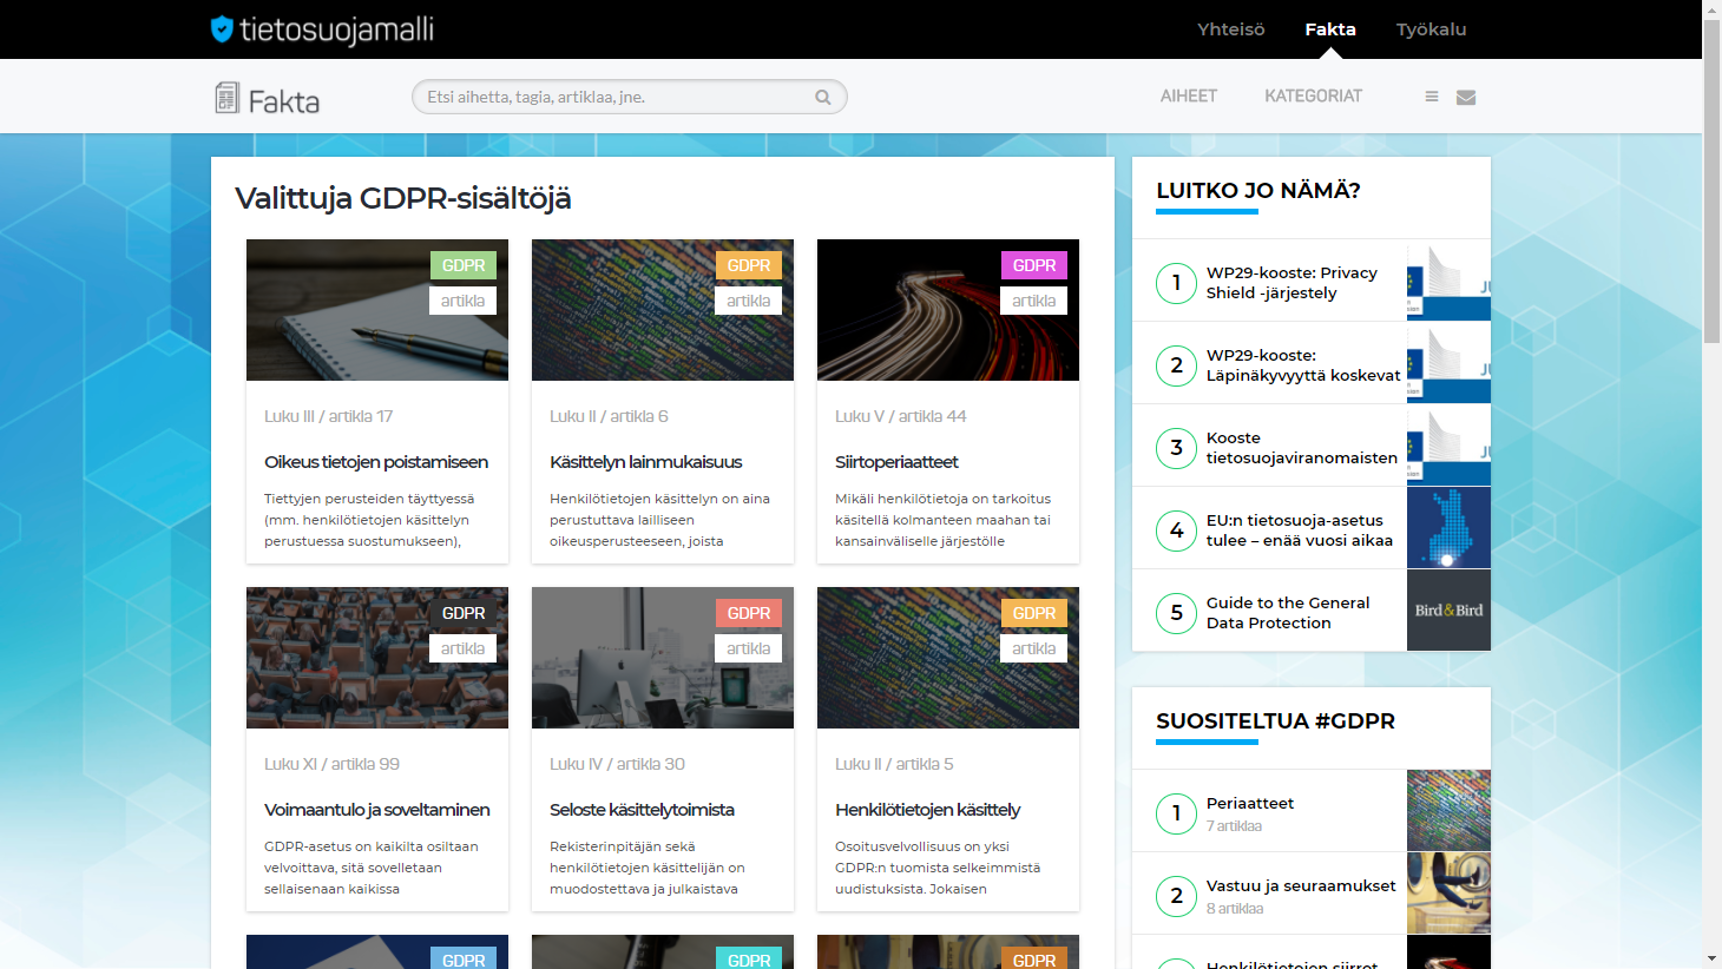This screenshot has width=1722, height=969.
Task: Click Luku IV / artikla 30 text
Action: (617, 764)
